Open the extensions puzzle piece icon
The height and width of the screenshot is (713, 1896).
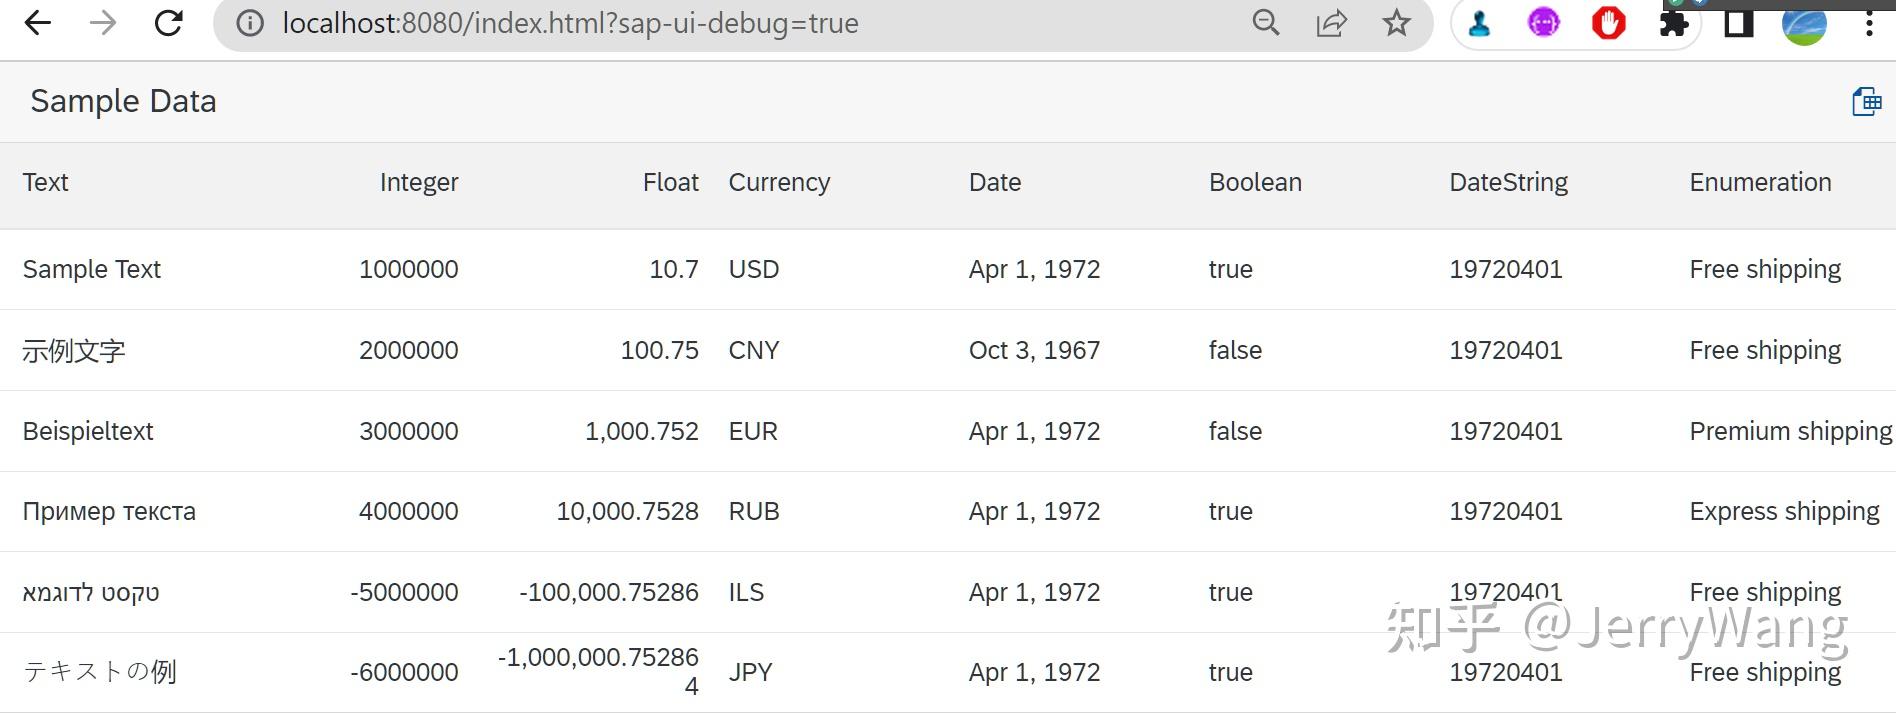click(1673, 23)
